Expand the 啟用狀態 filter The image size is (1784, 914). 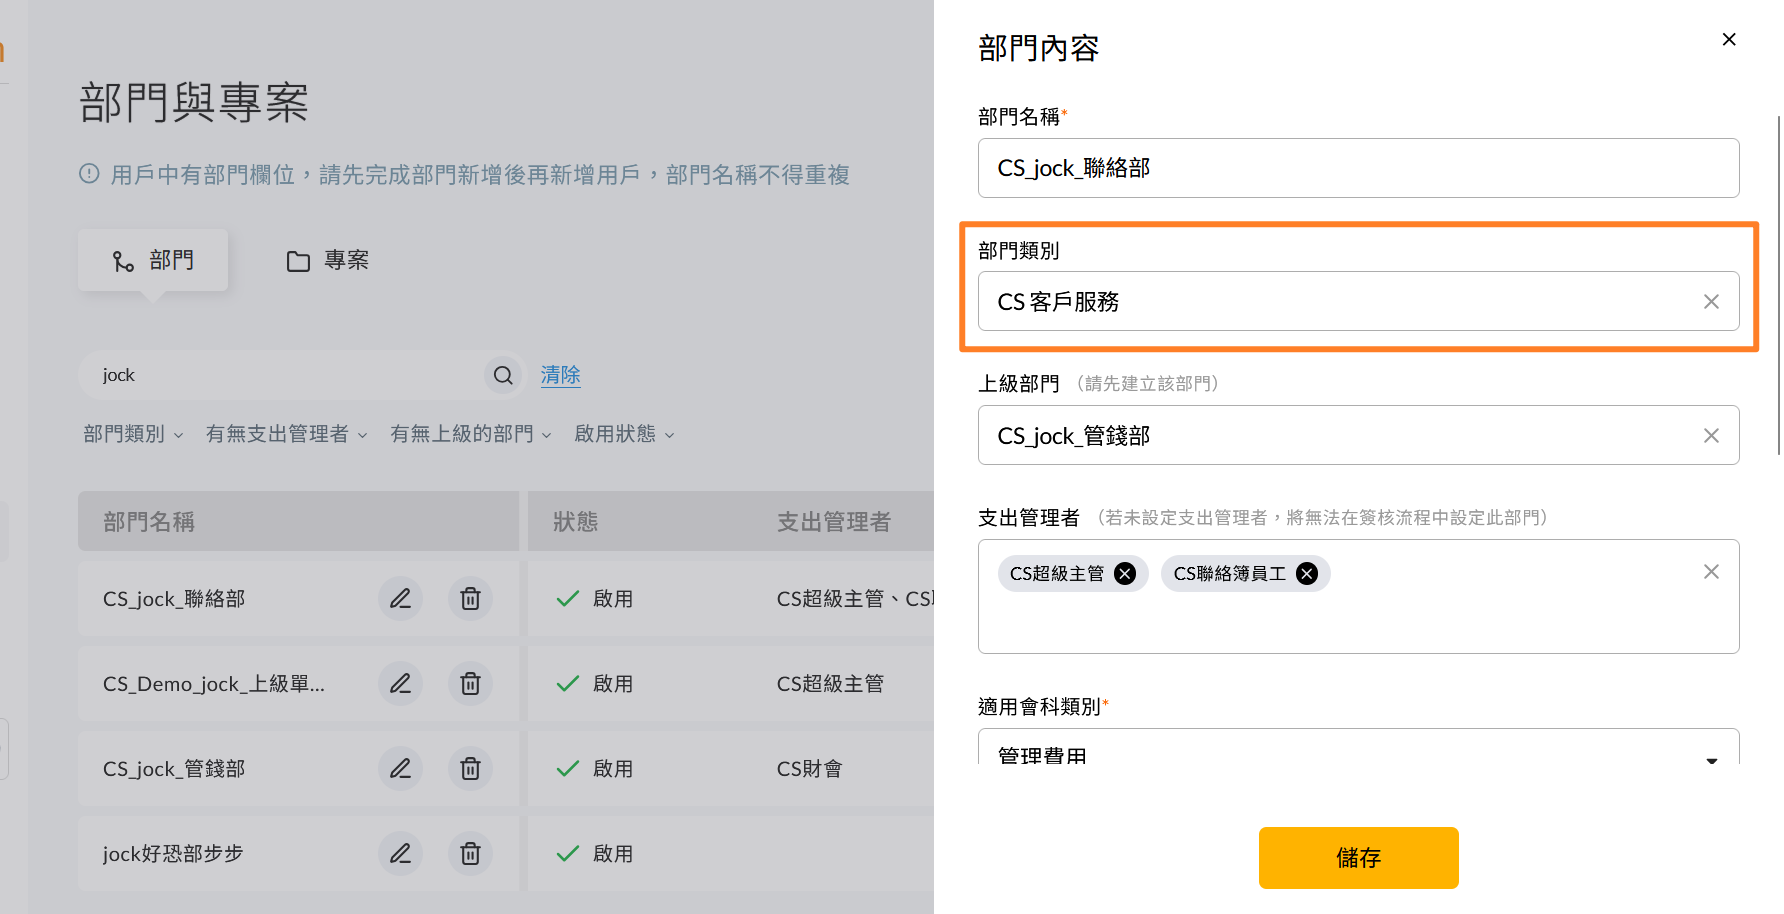click(624, 434)
